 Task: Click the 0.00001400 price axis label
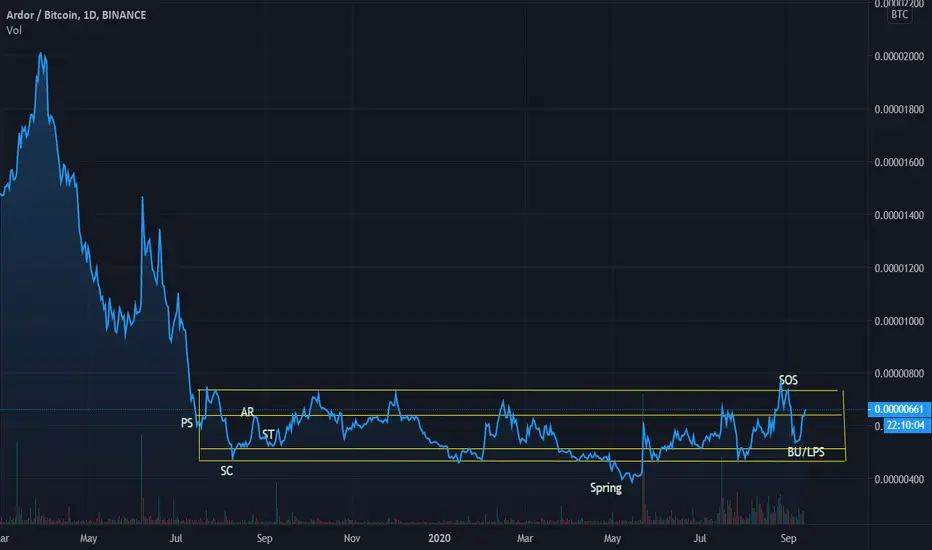pyautogui.click(x=899, y=215)
